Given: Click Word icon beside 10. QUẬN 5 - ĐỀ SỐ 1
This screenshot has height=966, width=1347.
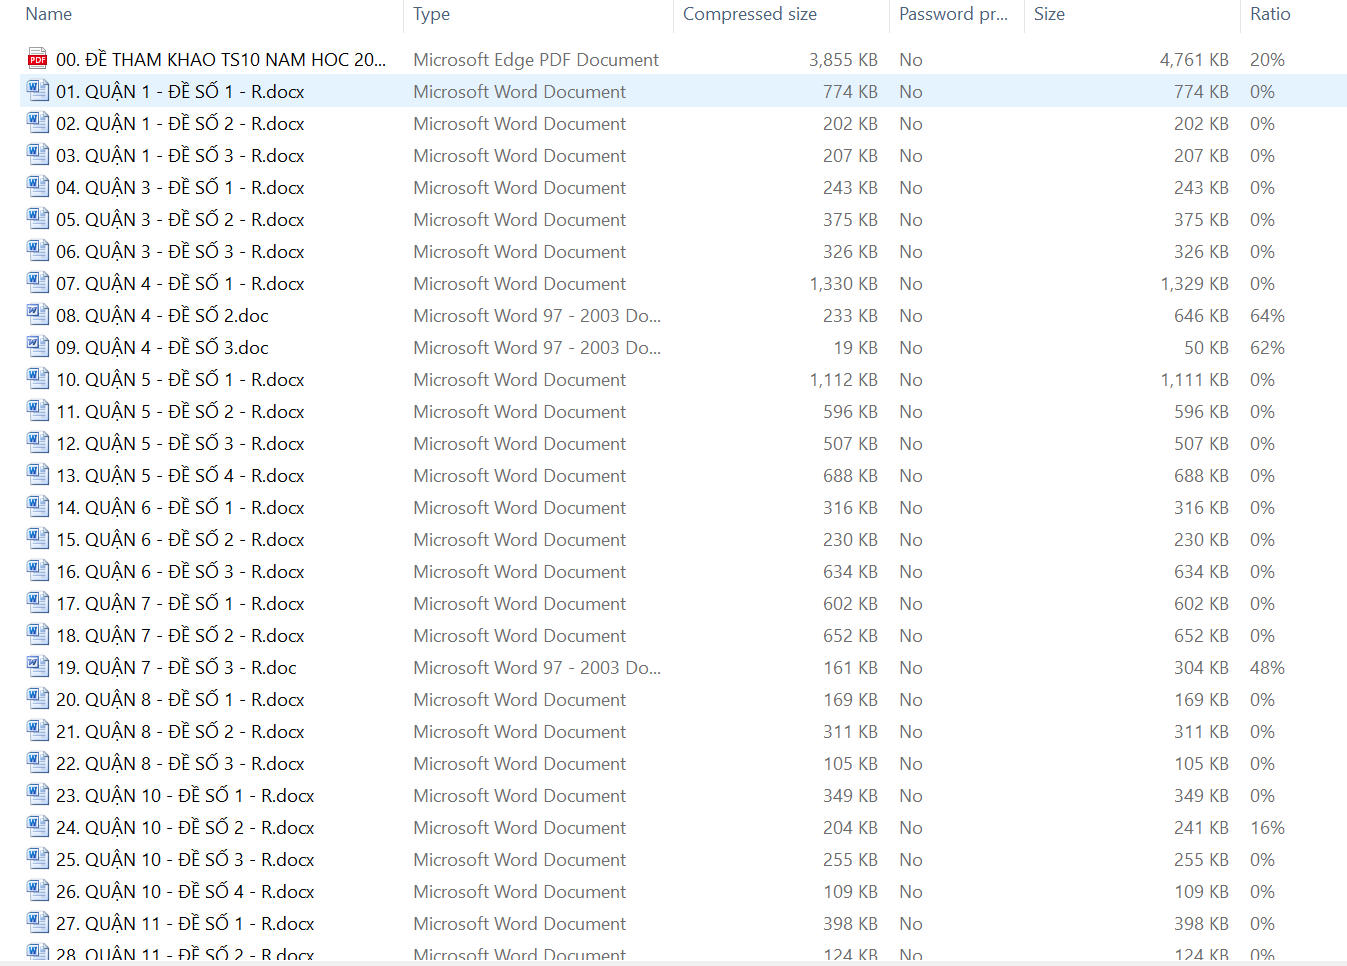Looking at the screenshot, I should point(37,379).
